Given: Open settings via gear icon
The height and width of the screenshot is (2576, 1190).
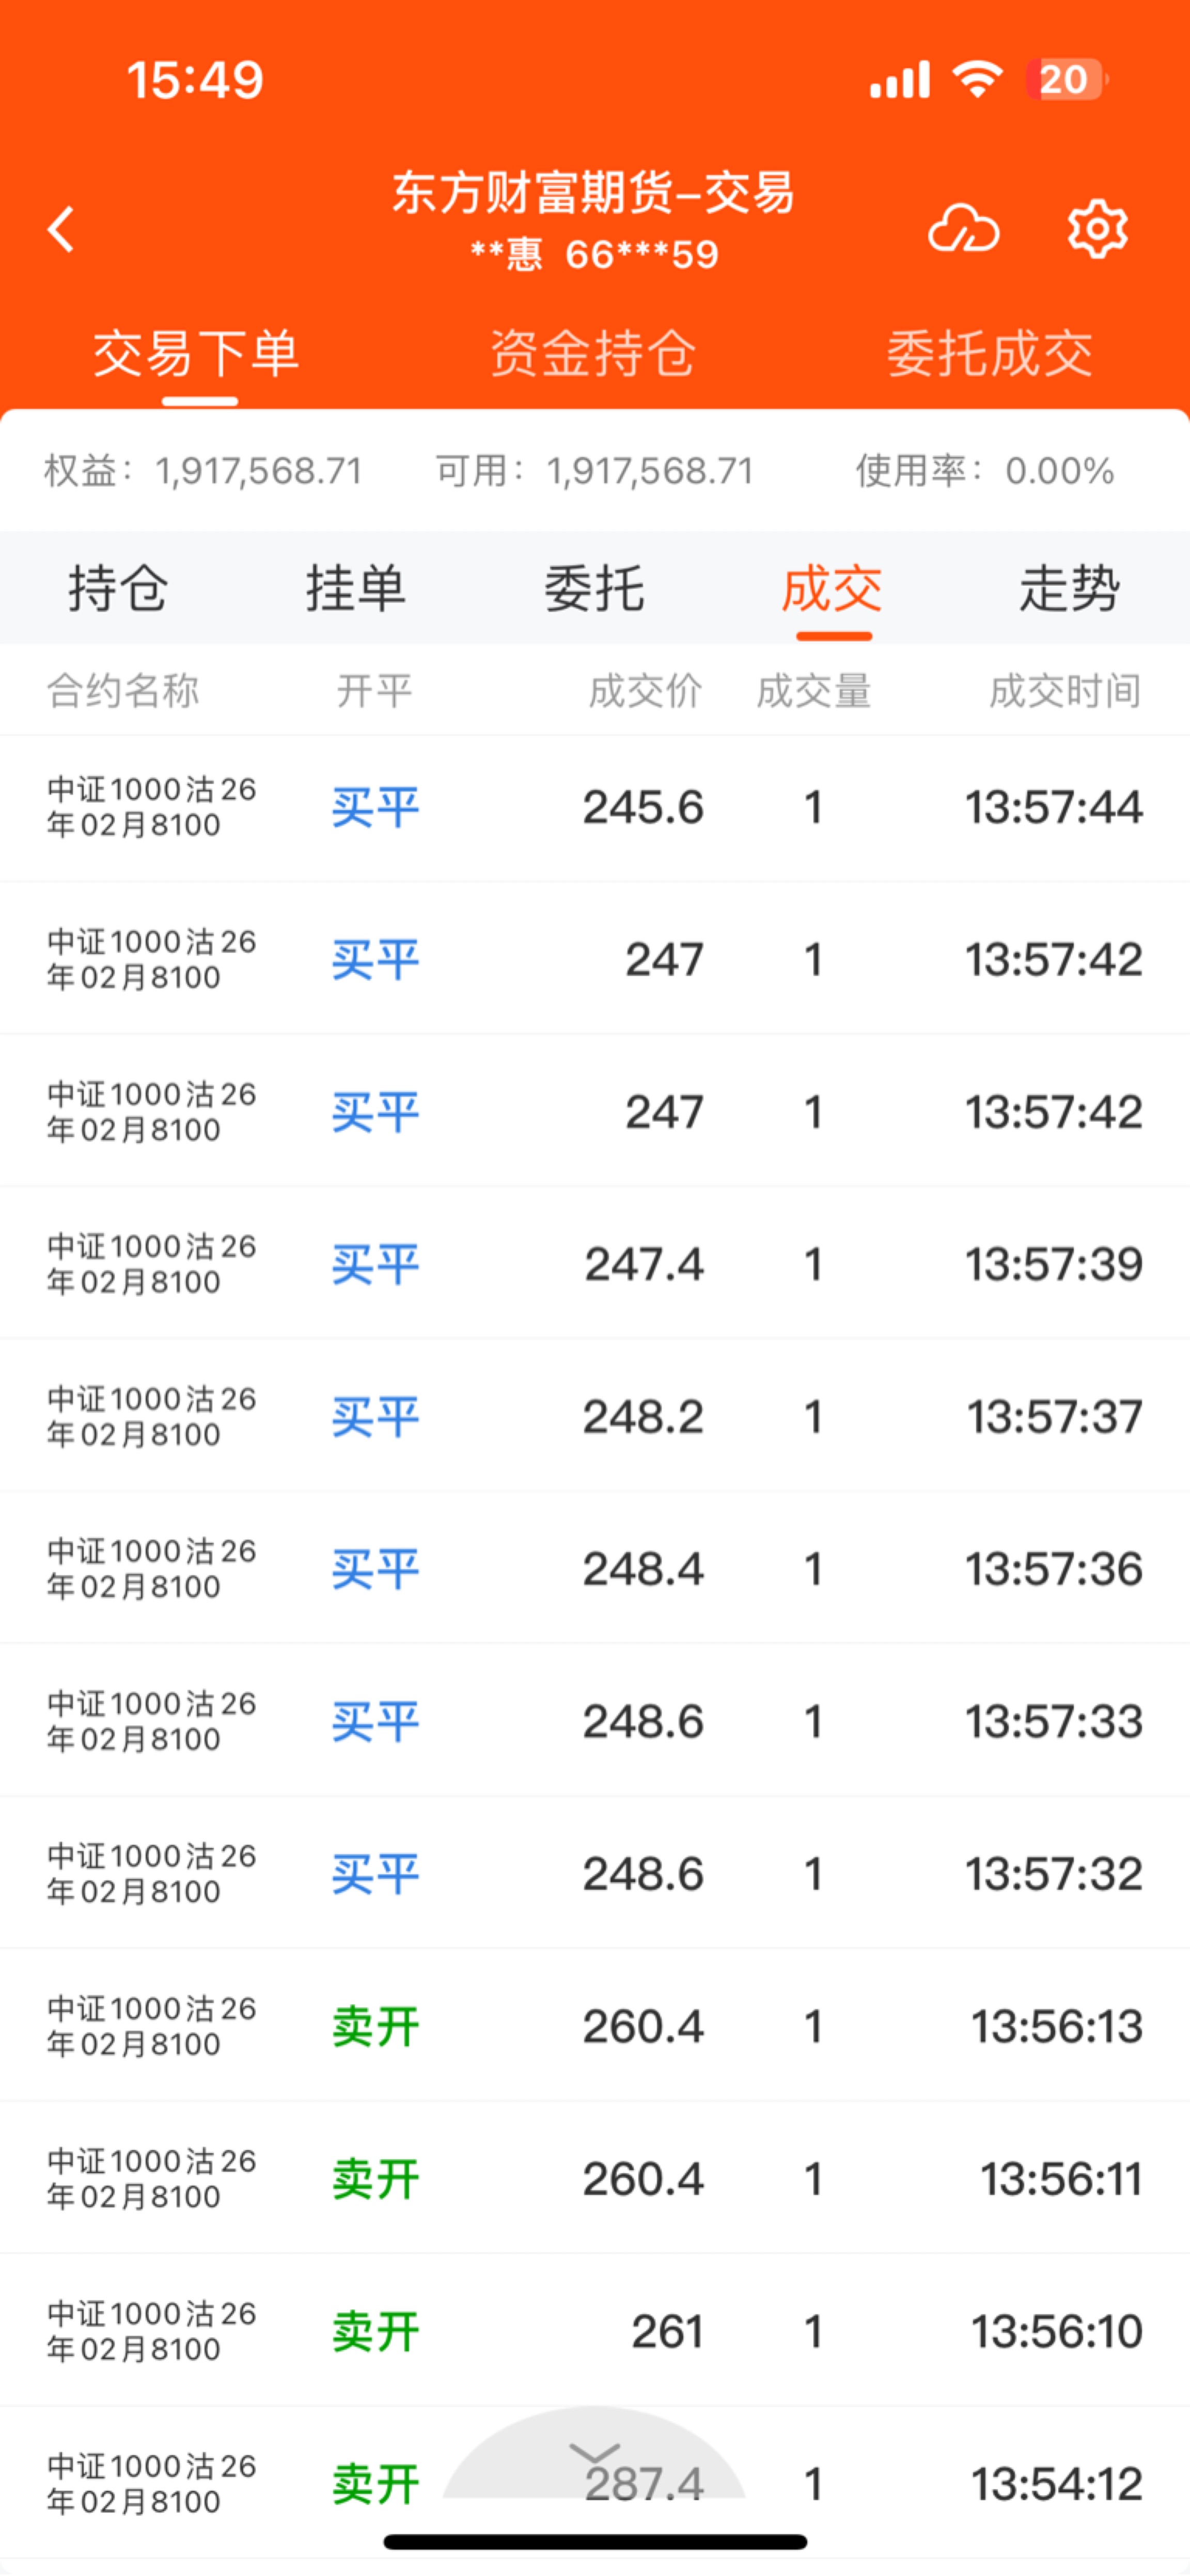Looking at the screenshot, I should click(x=1097, y=229).
